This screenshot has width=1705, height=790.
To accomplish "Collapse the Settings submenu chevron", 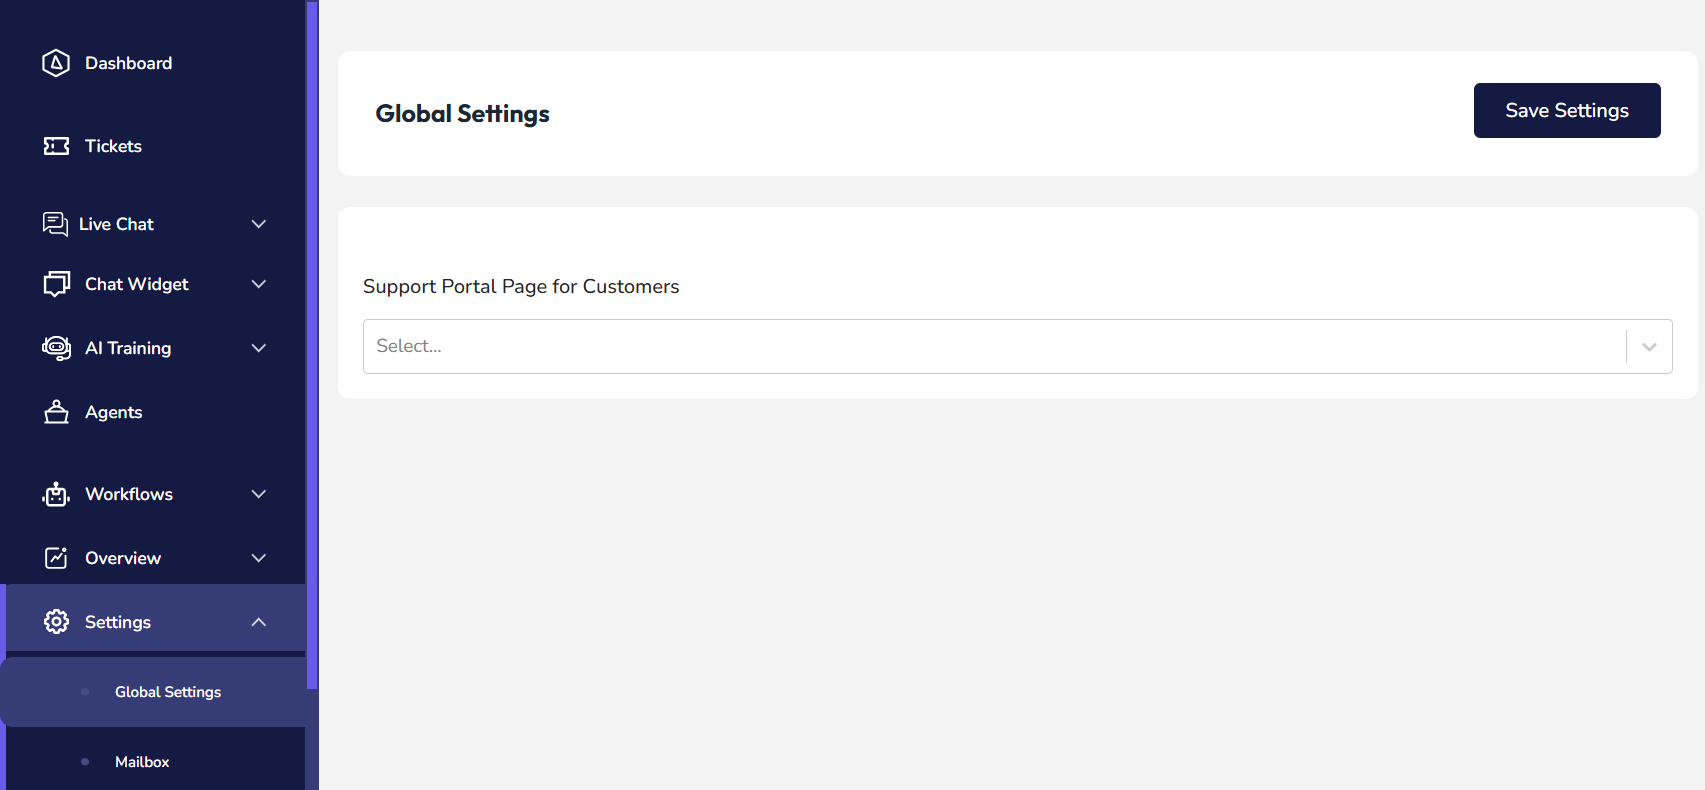I will [x=259, y=622].
